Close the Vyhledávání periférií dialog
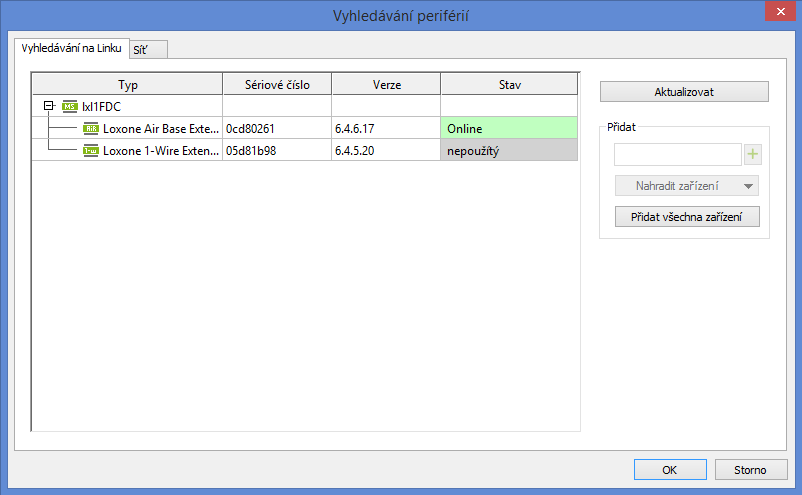Viewport: 802px width, 495px height. click(x=781, y=11)
